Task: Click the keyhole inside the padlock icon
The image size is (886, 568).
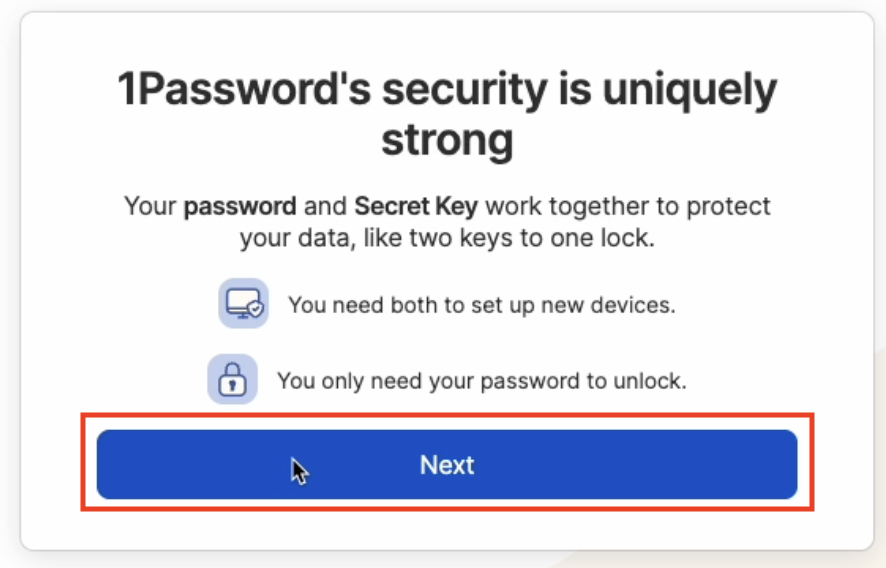Action: pos(232,384)
